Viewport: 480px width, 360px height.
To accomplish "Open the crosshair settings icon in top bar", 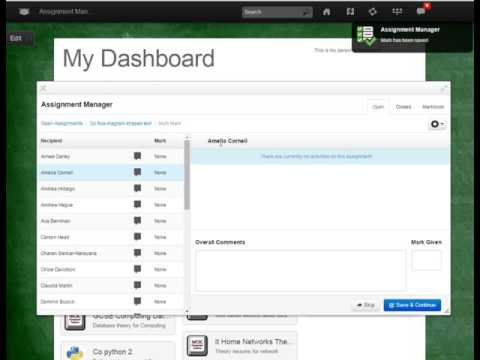I will 373,12.
